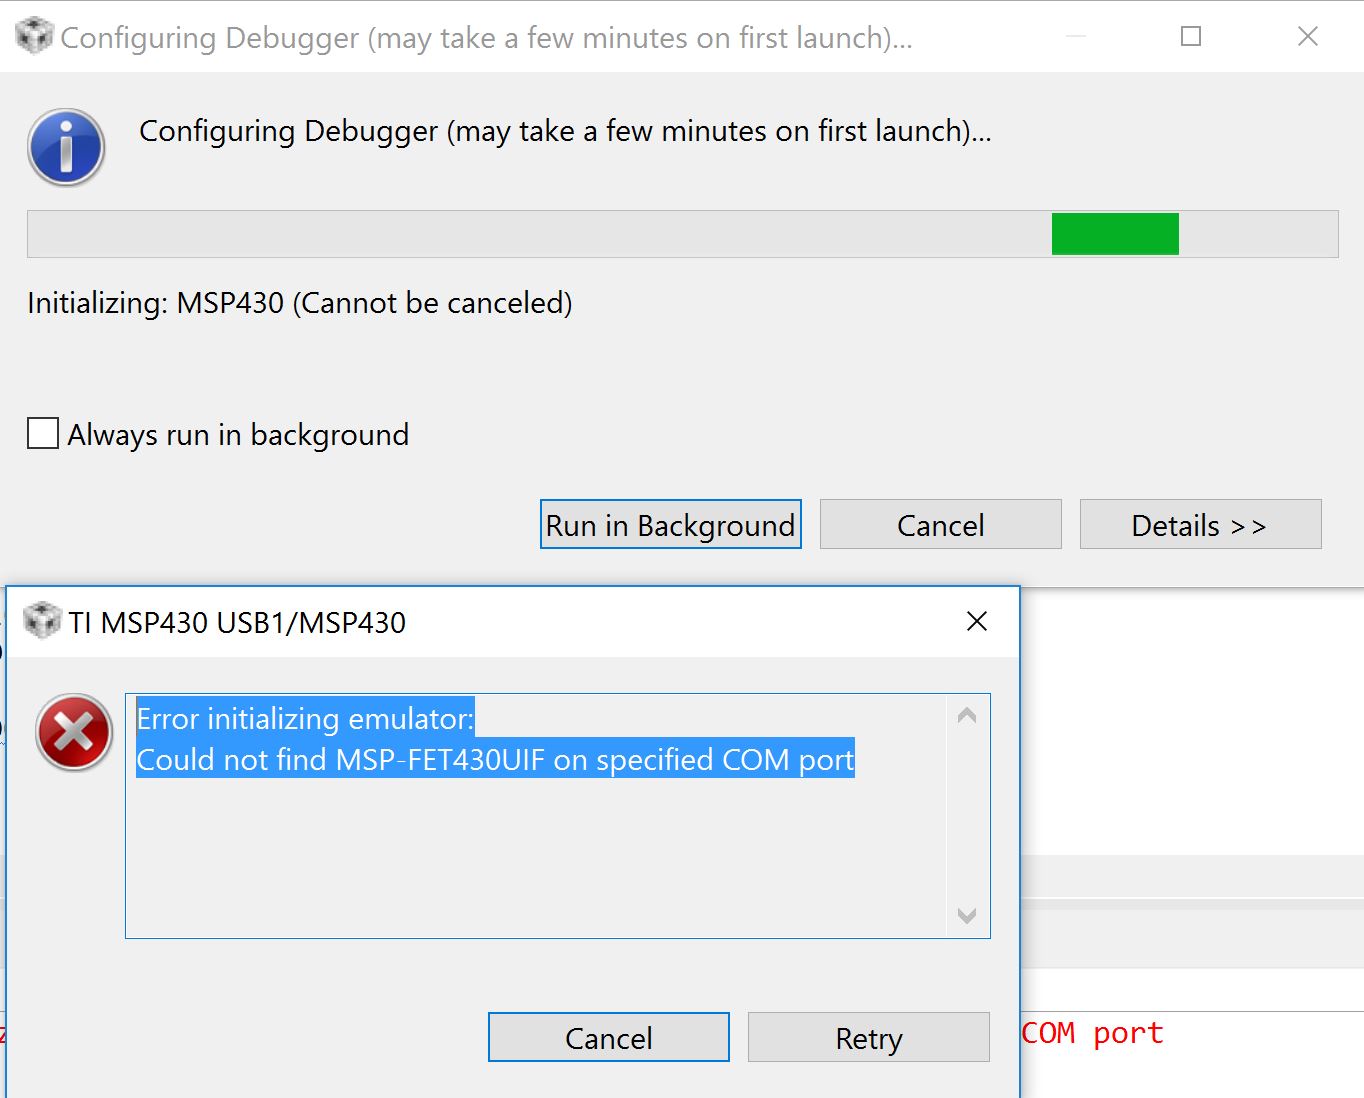Expand details with Details >> button
The height and width of the screenshot is (1098, 1364).
1200,525
